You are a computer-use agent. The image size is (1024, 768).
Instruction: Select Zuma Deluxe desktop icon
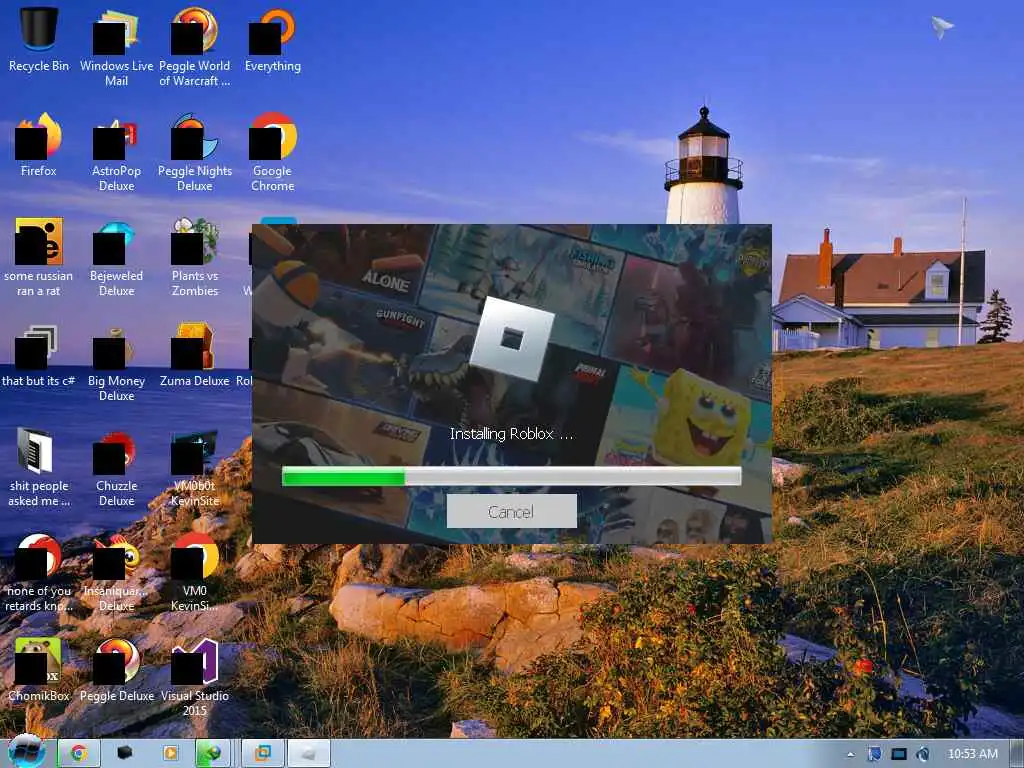pos(195,355)
